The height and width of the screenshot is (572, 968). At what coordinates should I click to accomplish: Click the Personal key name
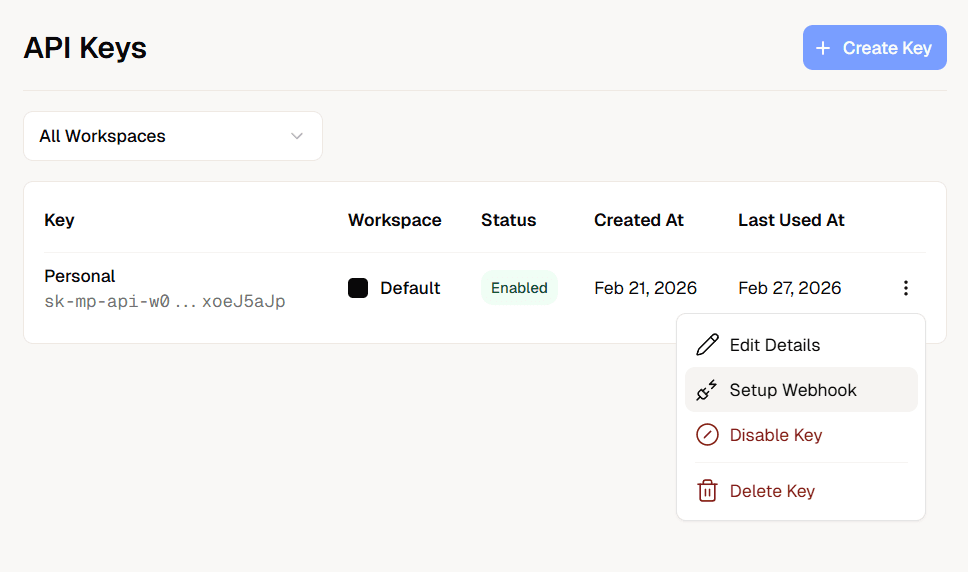pyautogui.click(x=80, y=276)
